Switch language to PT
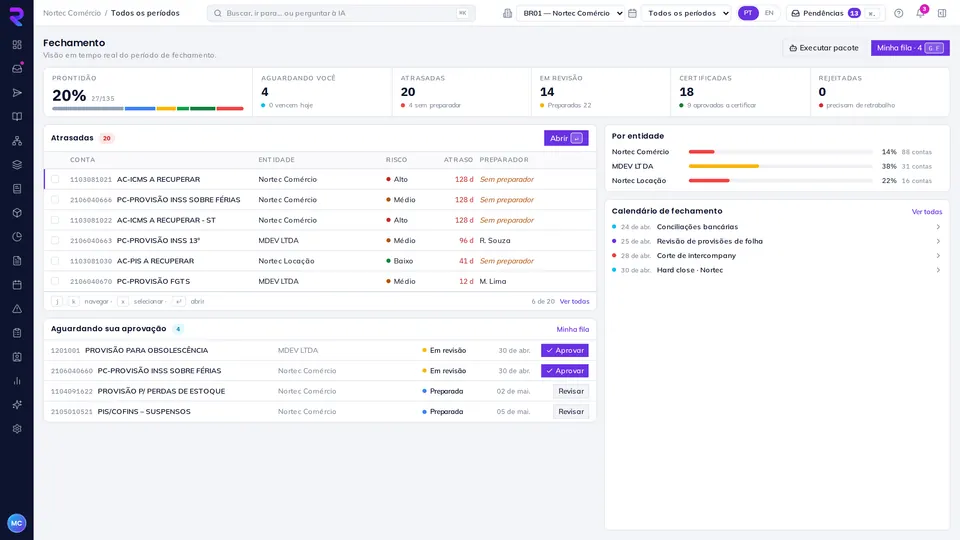 pyautogui.click(x=748, y=13)
